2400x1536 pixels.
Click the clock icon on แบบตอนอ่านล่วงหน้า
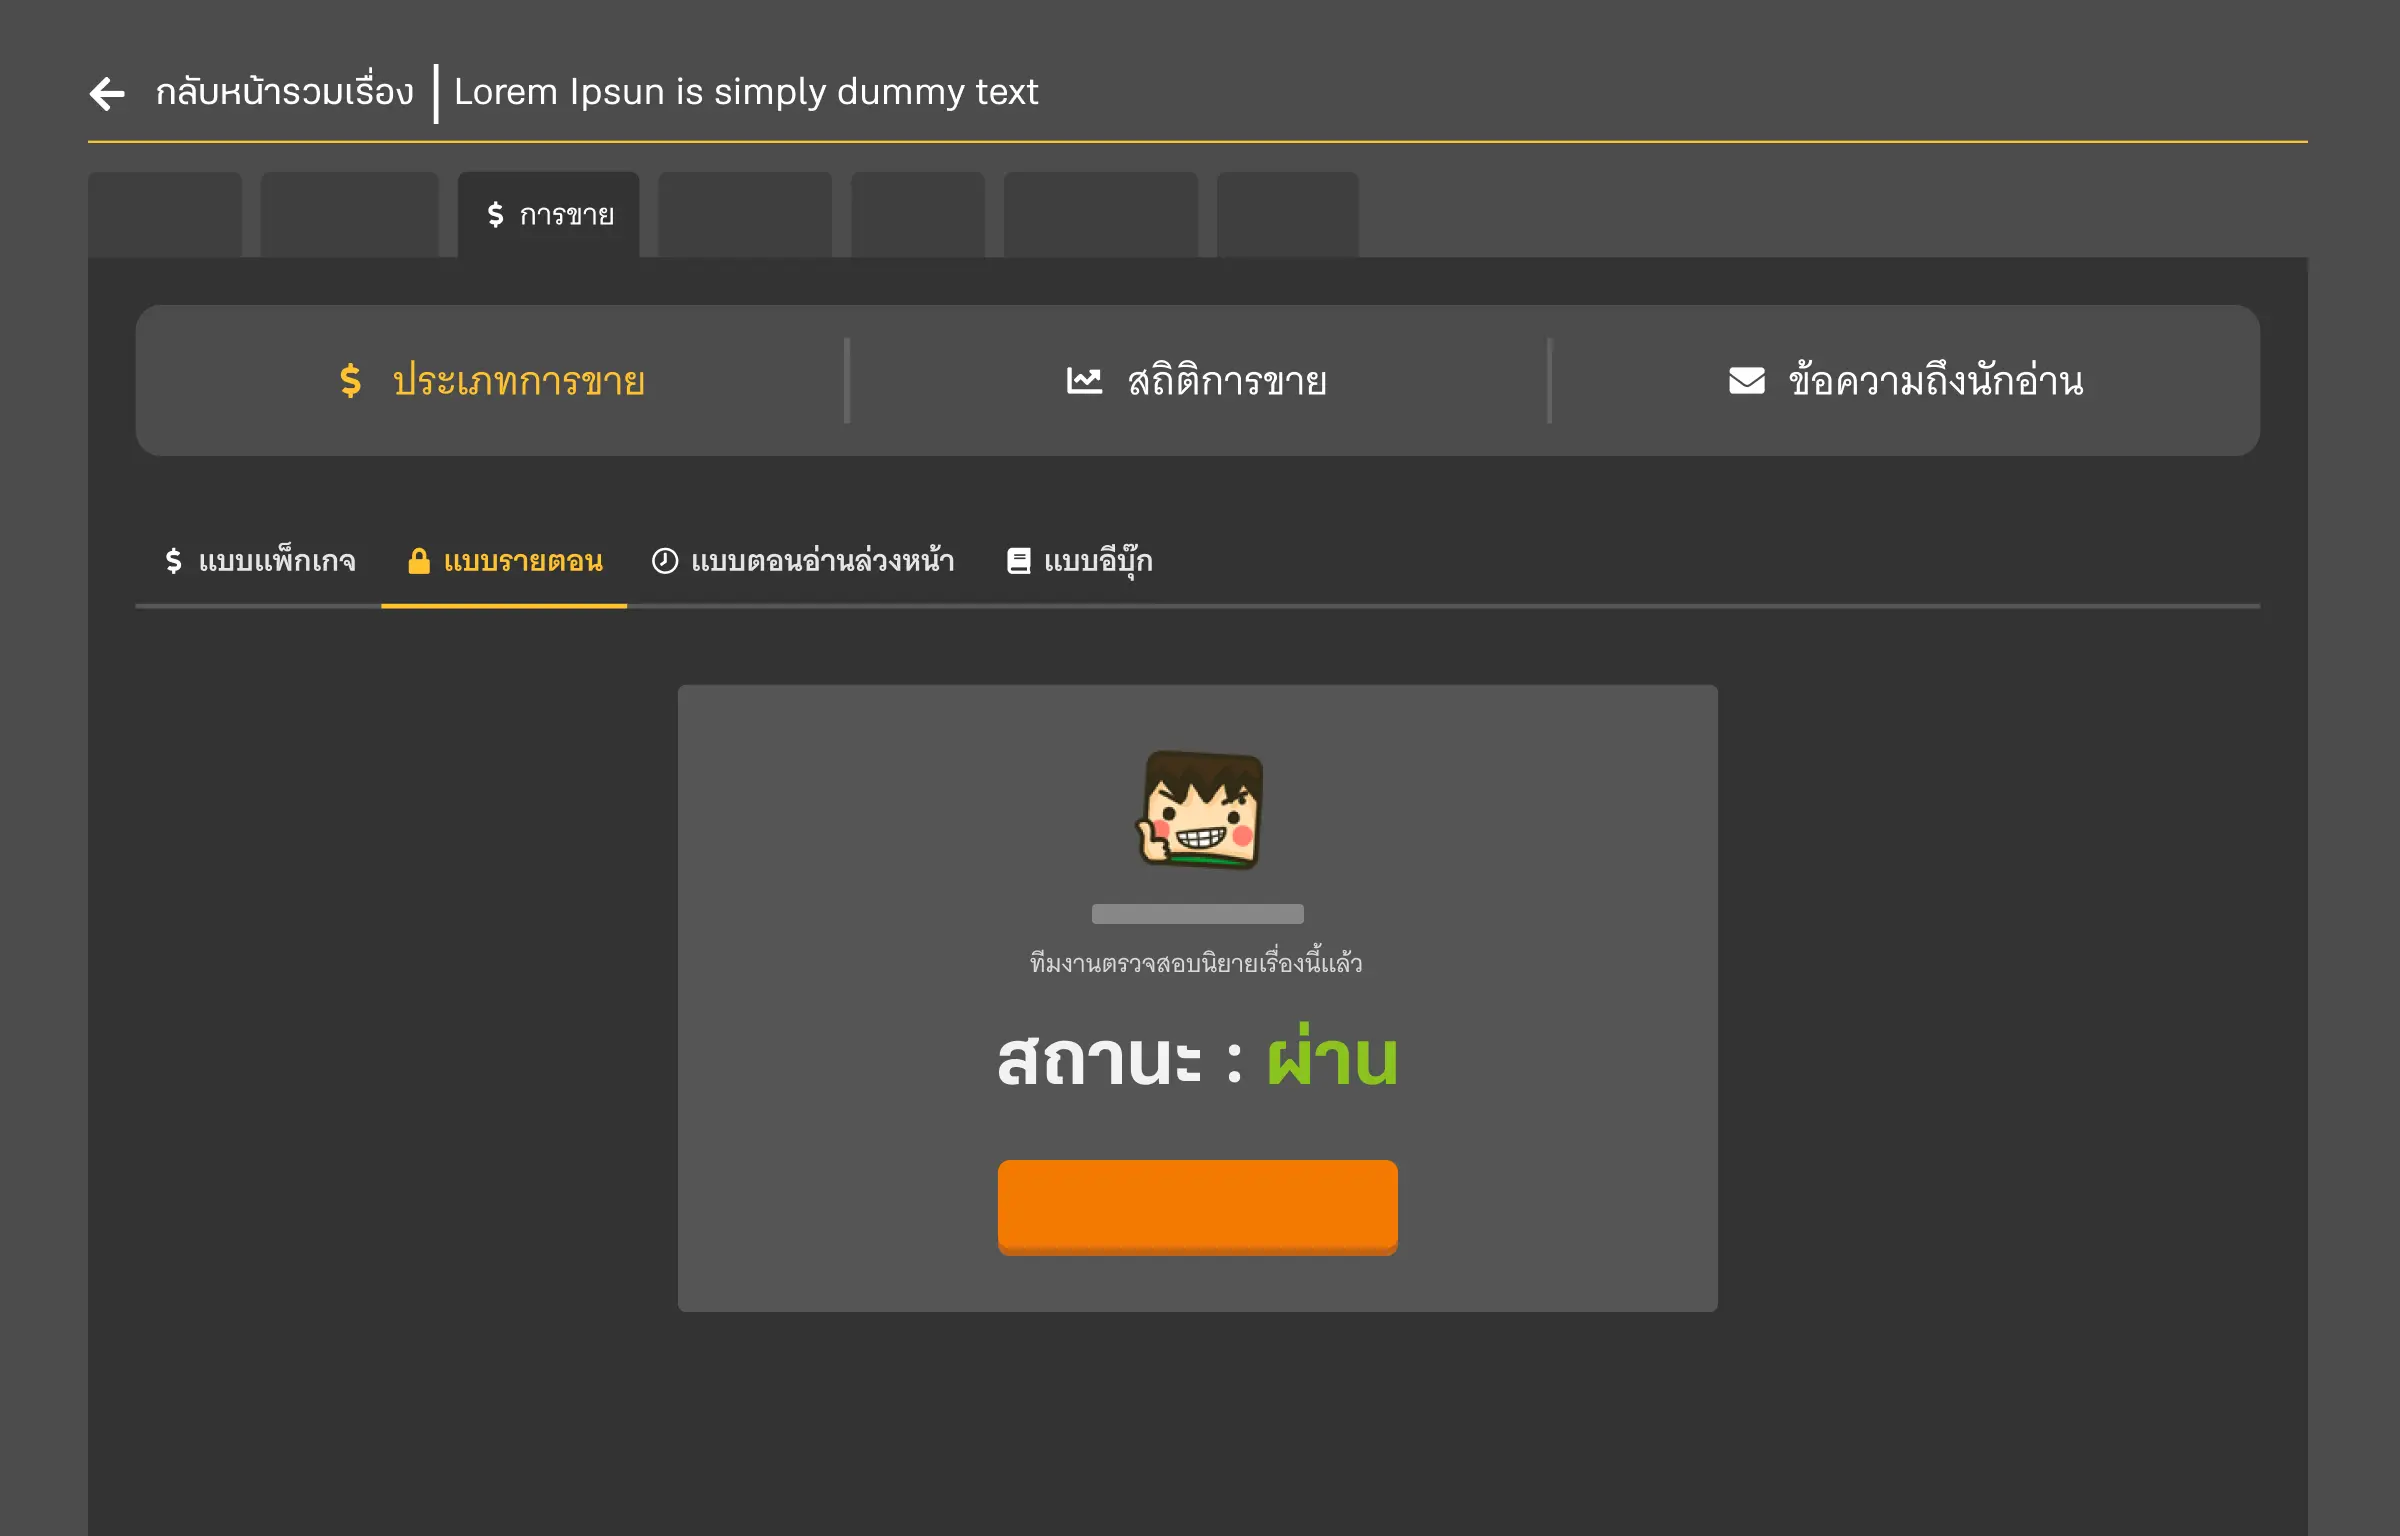[x=665, y=561]
